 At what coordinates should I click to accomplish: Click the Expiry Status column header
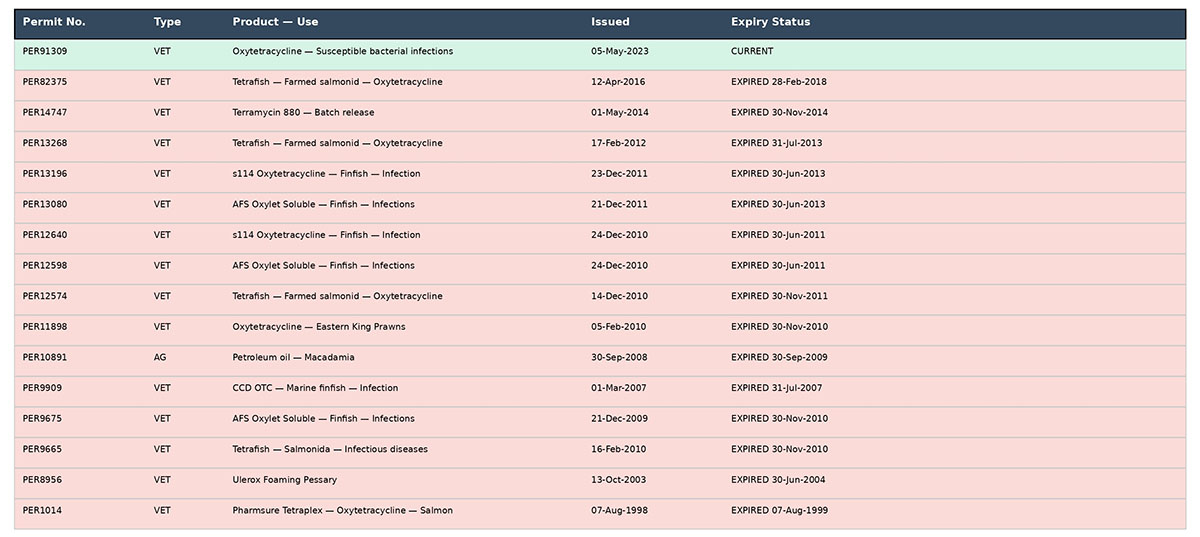[770, 22]
